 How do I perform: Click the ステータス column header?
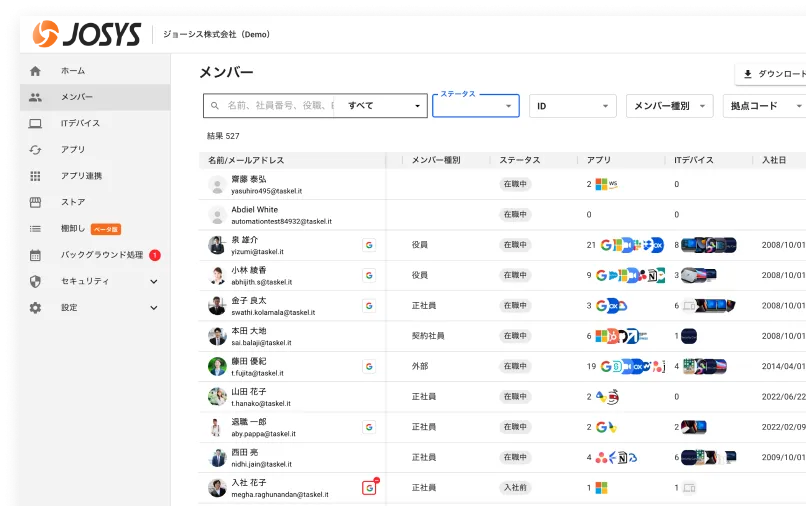coord(520,160)
